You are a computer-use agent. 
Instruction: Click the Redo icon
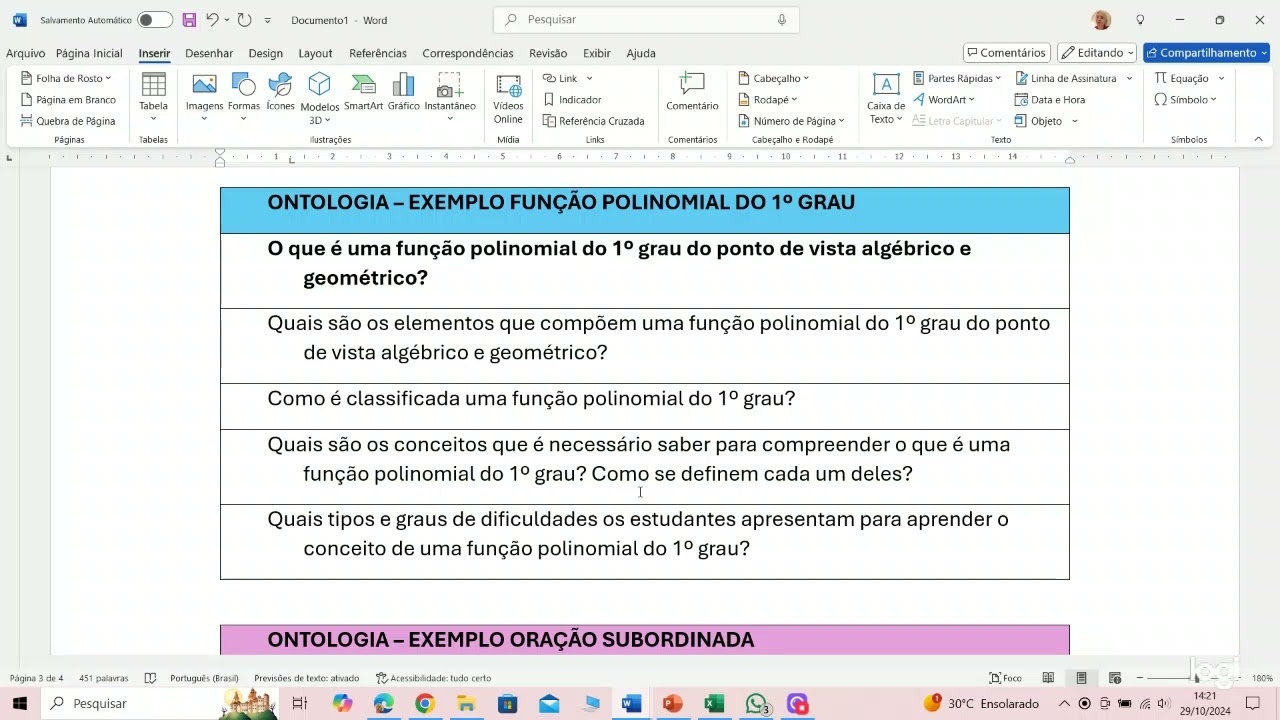(x=244, y=20)
